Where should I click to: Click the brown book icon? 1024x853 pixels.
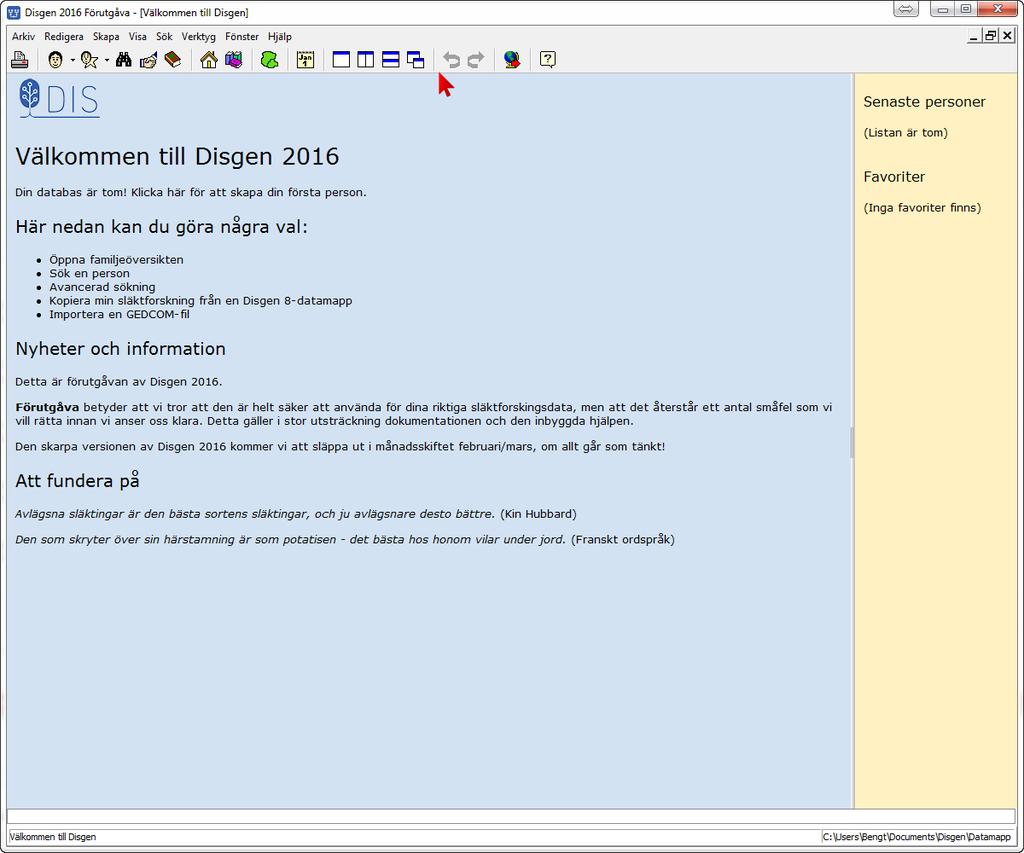(173, 60)
